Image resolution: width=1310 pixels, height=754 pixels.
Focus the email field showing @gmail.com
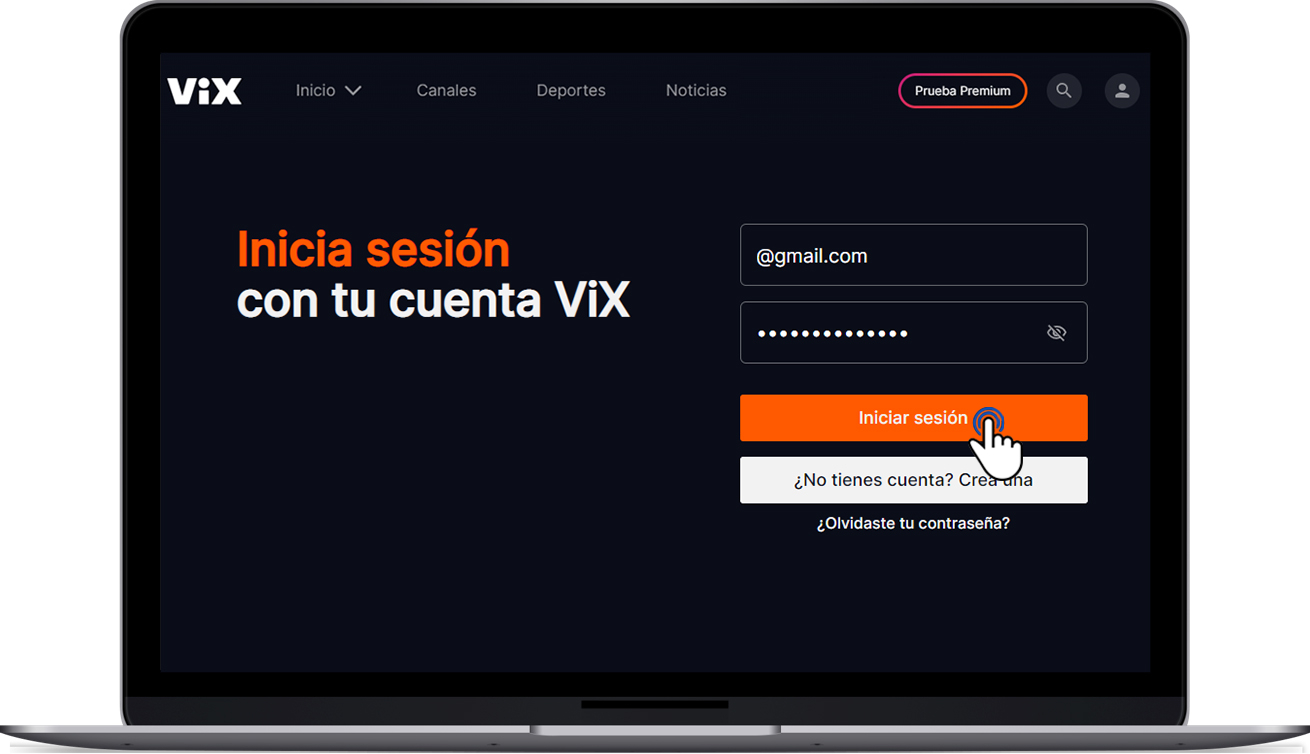pos(913,255)
